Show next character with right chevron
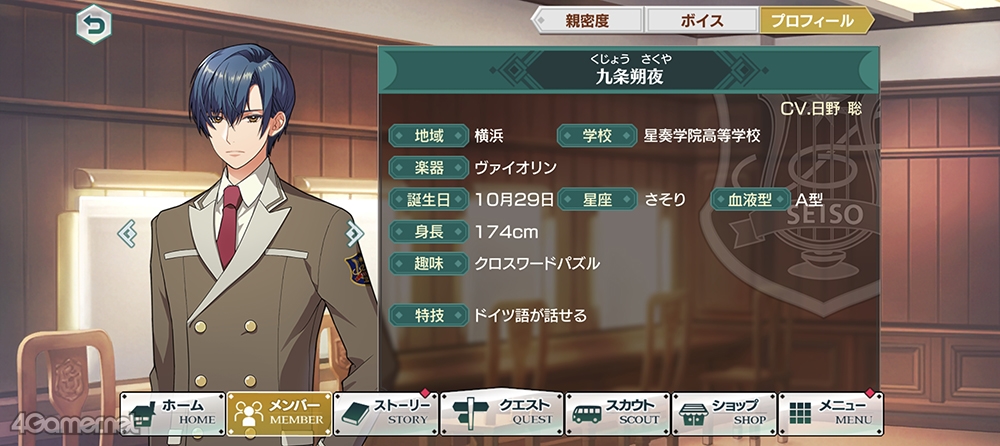Viewport: 1000px width, 446px height. pos(355,234)
